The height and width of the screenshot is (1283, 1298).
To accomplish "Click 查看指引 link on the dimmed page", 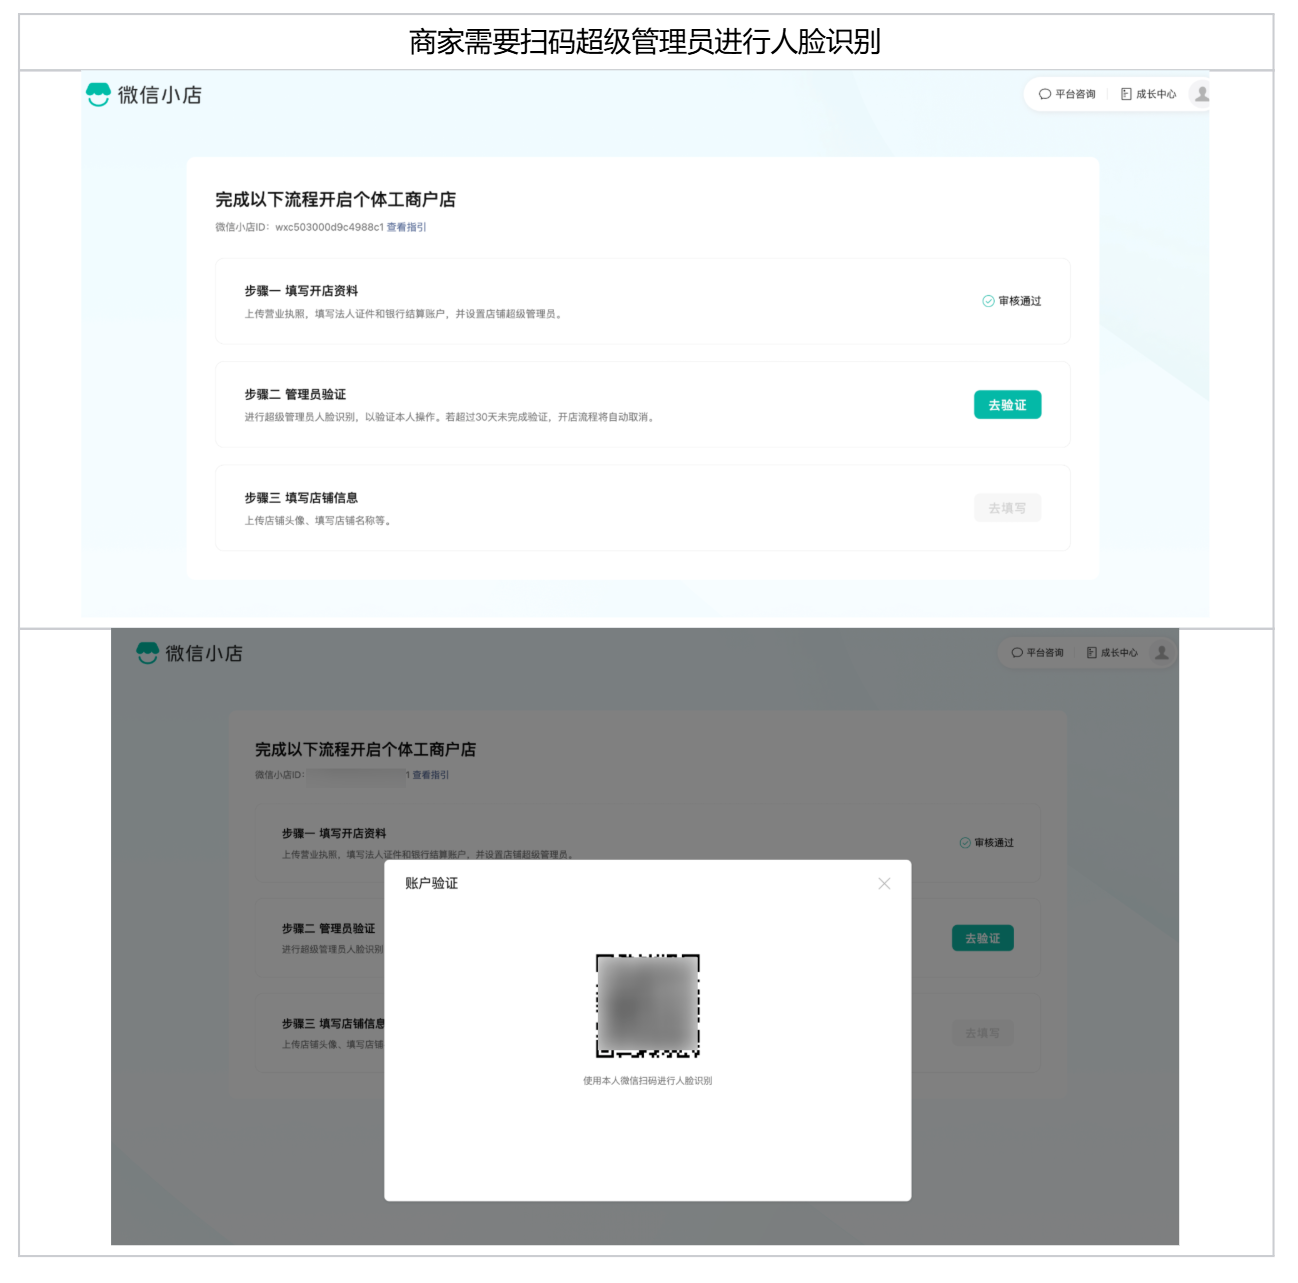I will [431, 775].
